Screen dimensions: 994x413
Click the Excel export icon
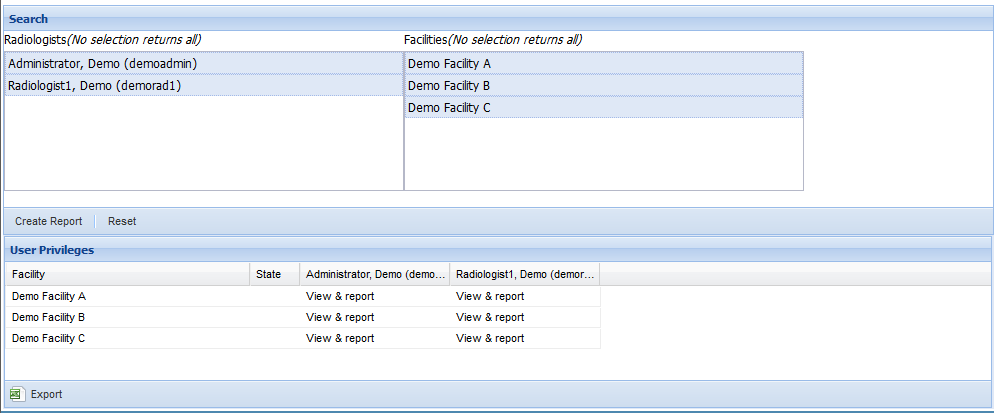click(16, 394)
